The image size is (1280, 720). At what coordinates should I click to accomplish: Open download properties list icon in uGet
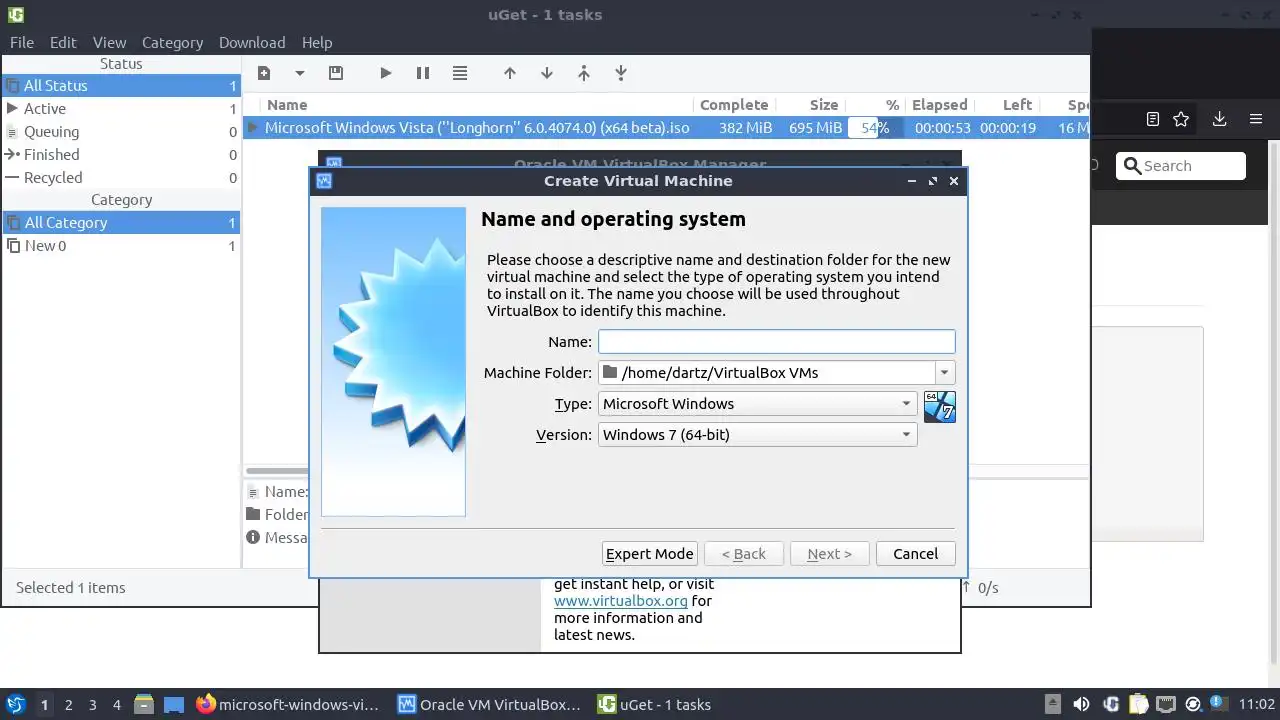point(460,73)
